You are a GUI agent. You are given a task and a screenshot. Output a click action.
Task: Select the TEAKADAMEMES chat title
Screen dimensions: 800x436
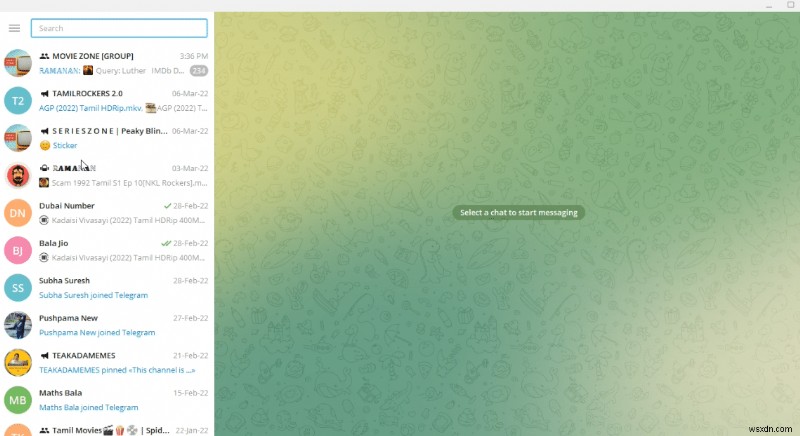tap(84, 355)
